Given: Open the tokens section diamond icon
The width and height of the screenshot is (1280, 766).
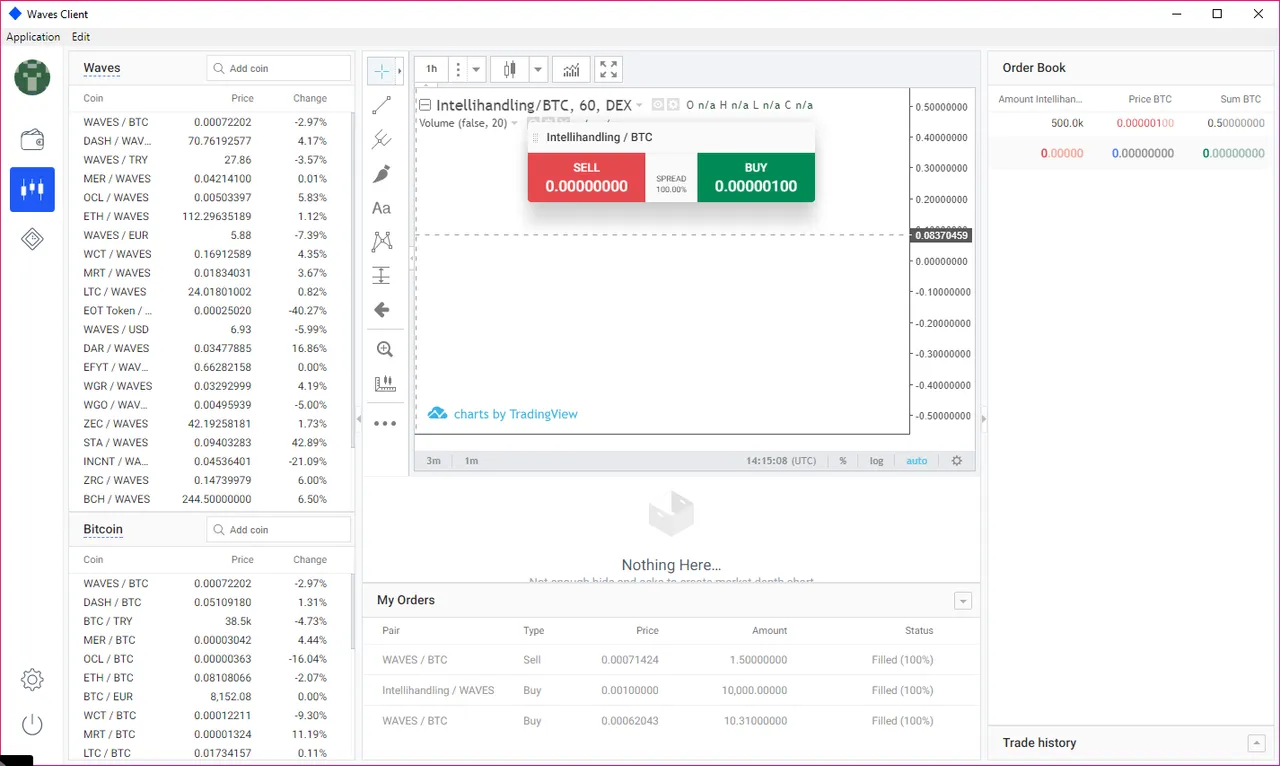Looking at the screenshot, I should [x=32, y=239].
